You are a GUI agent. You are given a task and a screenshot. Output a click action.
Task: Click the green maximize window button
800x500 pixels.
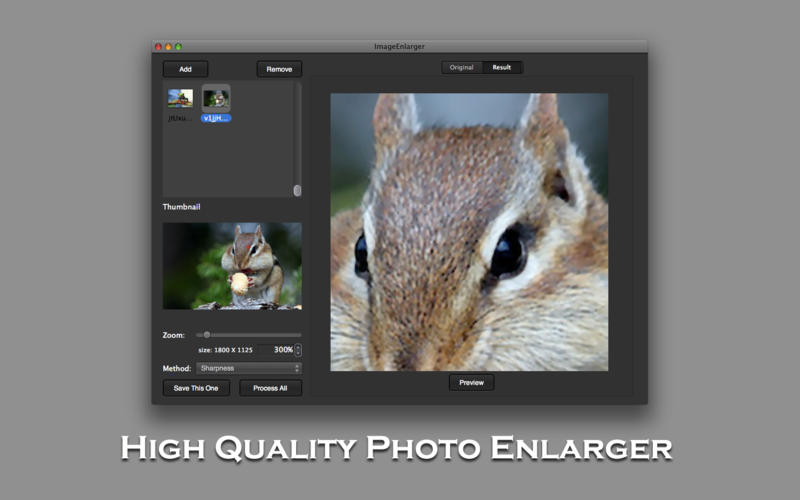coord(178,47)
